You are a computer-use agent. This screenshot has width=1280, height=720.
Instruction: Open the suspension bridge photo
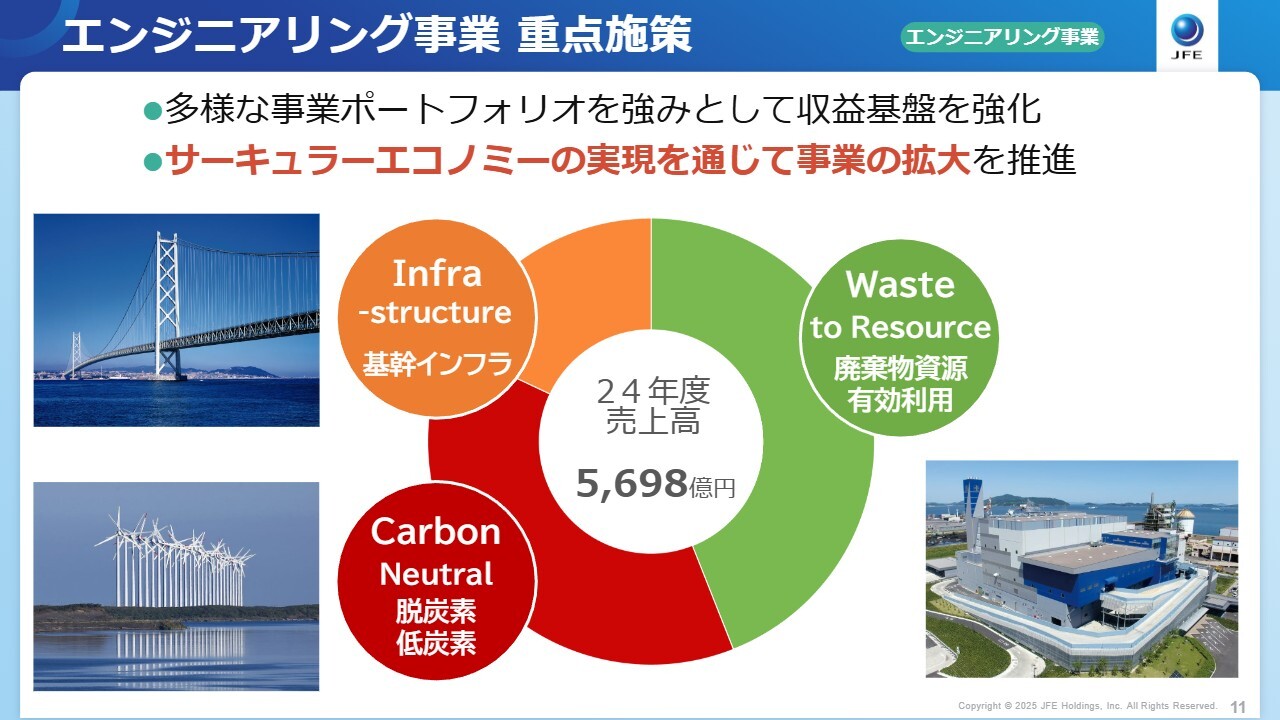point(177,320)
